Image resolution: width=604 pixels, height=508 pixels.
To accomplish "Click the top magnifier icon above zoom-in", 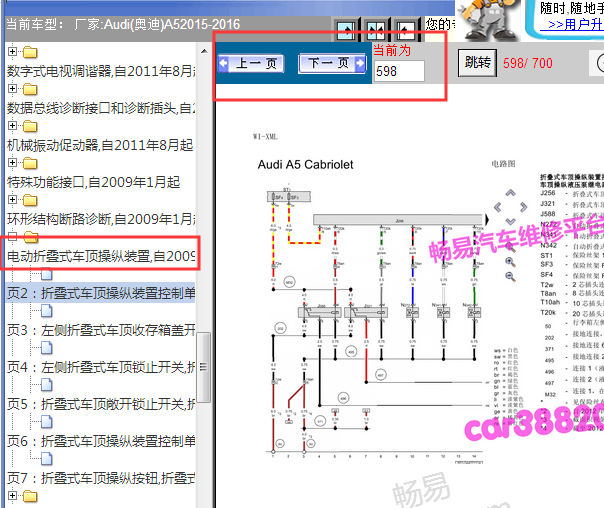I will click(510, 247).
